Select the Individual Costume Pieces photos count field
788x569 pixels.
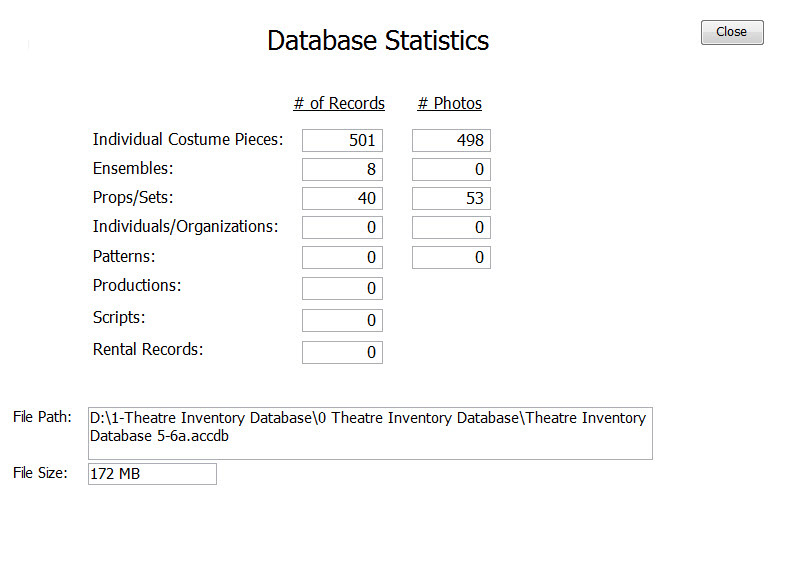pyautogui.click(x=451, y=140)
